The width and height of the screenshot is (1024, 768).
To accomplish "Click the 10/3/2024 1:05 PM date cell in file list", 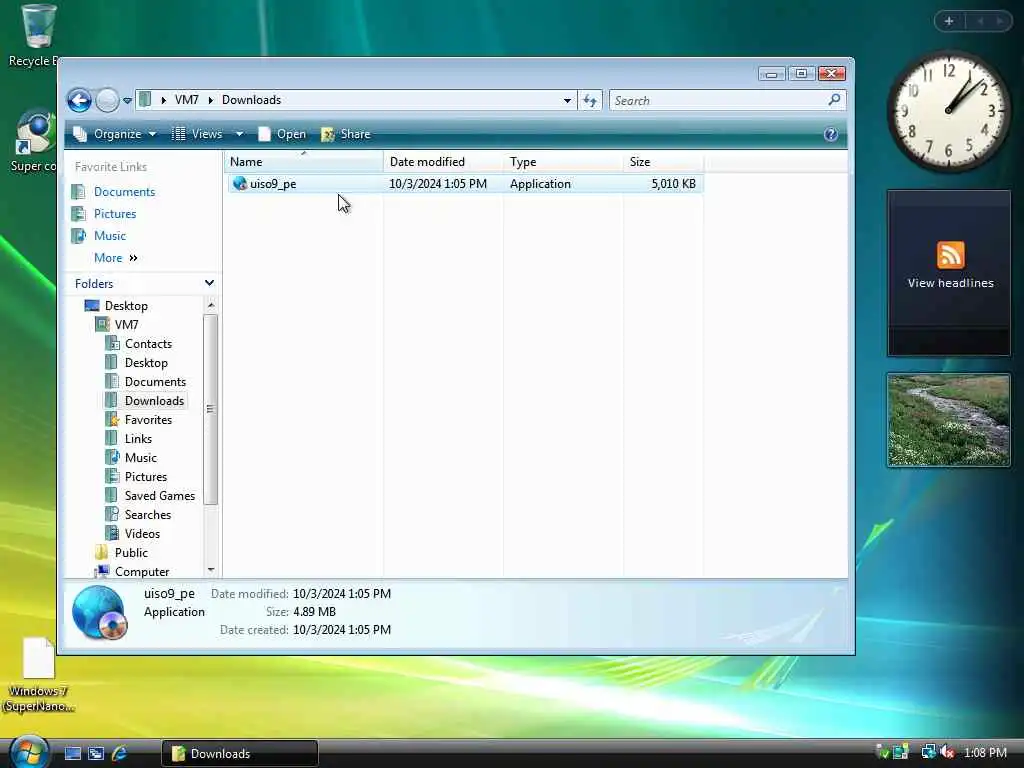I will (438, 184).
